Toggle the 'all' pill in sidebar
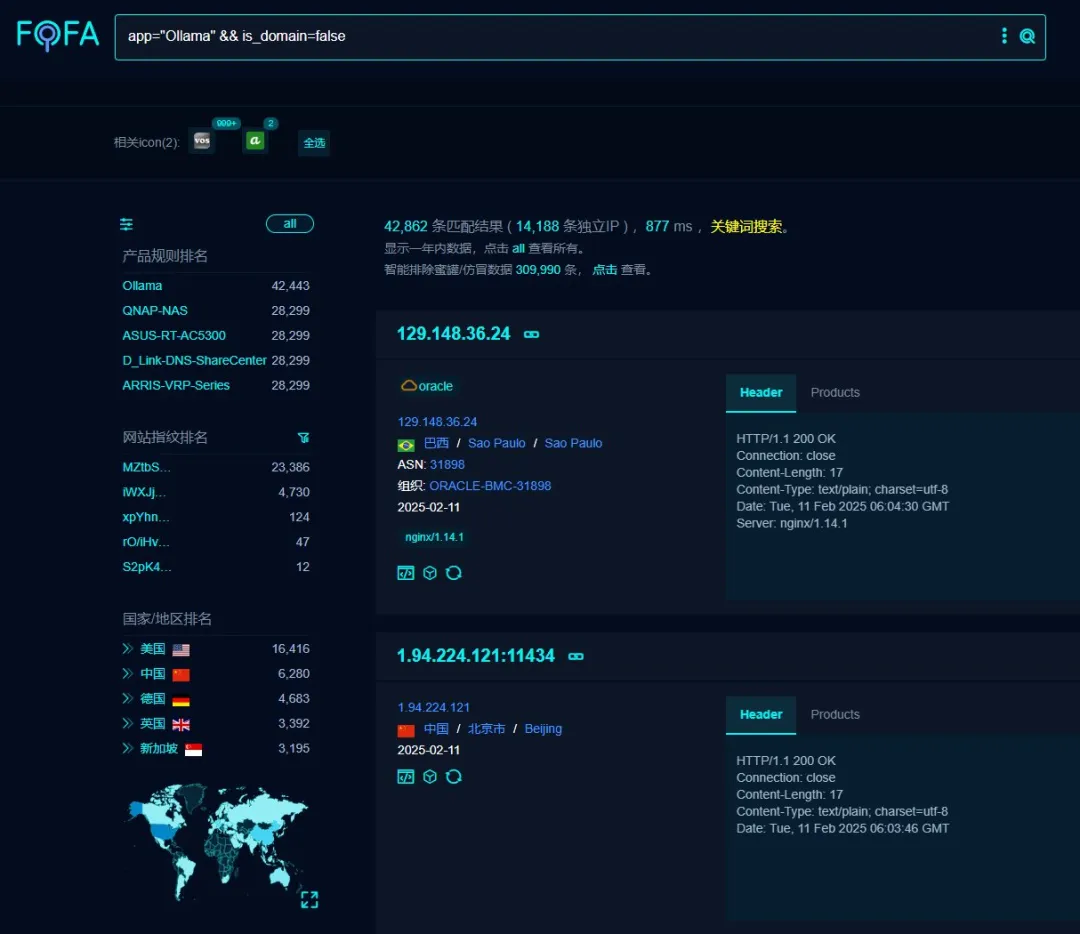Viewport: 1080px width, 934px height. [289, 224]
